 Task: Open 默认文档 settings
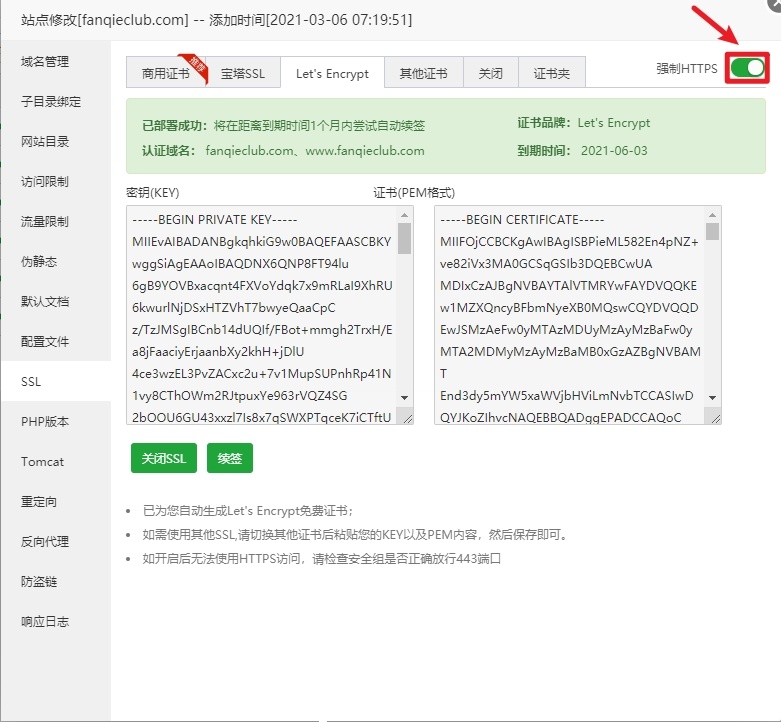(56, 301)
